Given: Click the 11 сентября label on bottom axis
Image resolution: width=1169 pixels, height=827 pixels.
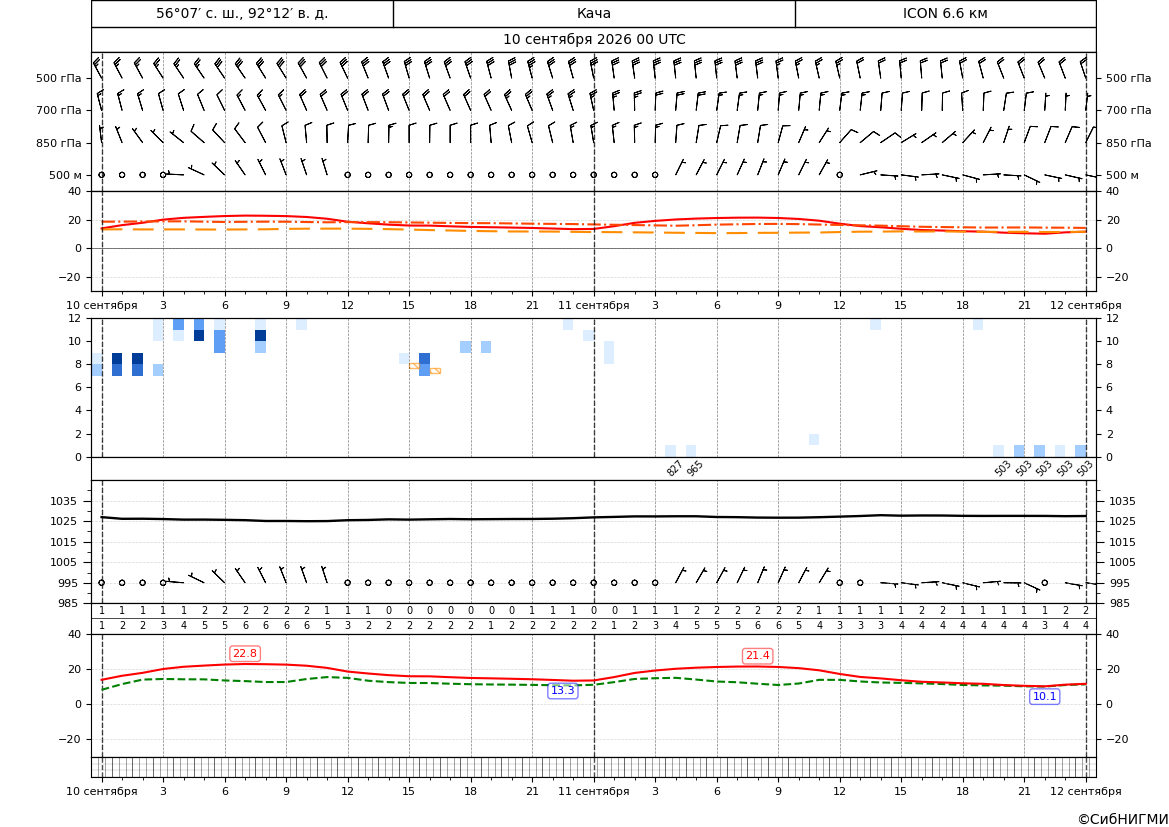Looking at the screenshot, I should (593, 791).
